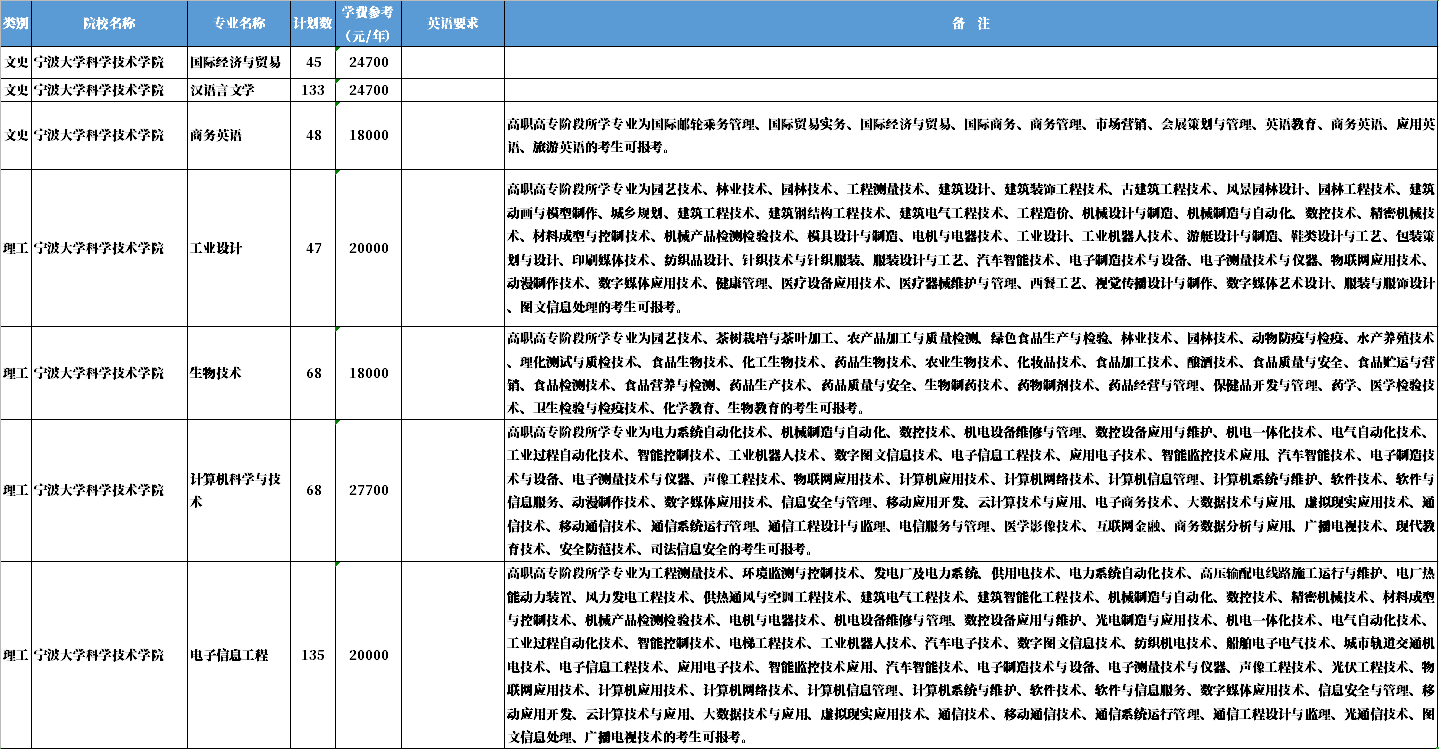1439x749 pixels.
Task: Select the 备注 header cell
Action: coord(971,23)
